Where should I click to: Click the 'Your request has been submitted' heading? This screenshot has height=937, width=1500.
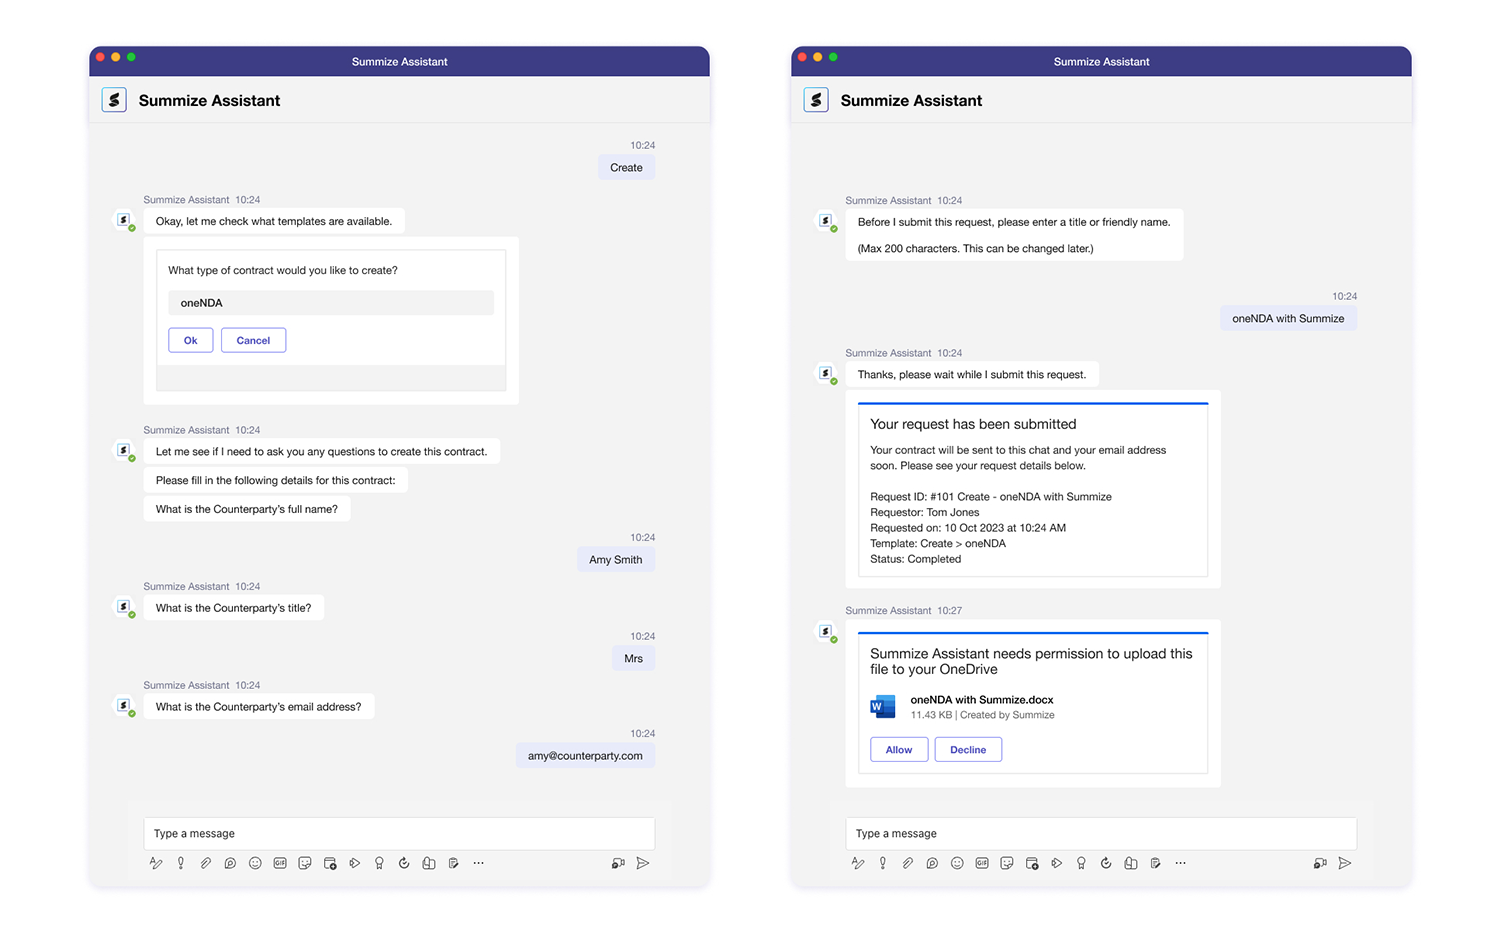(973, 424)
